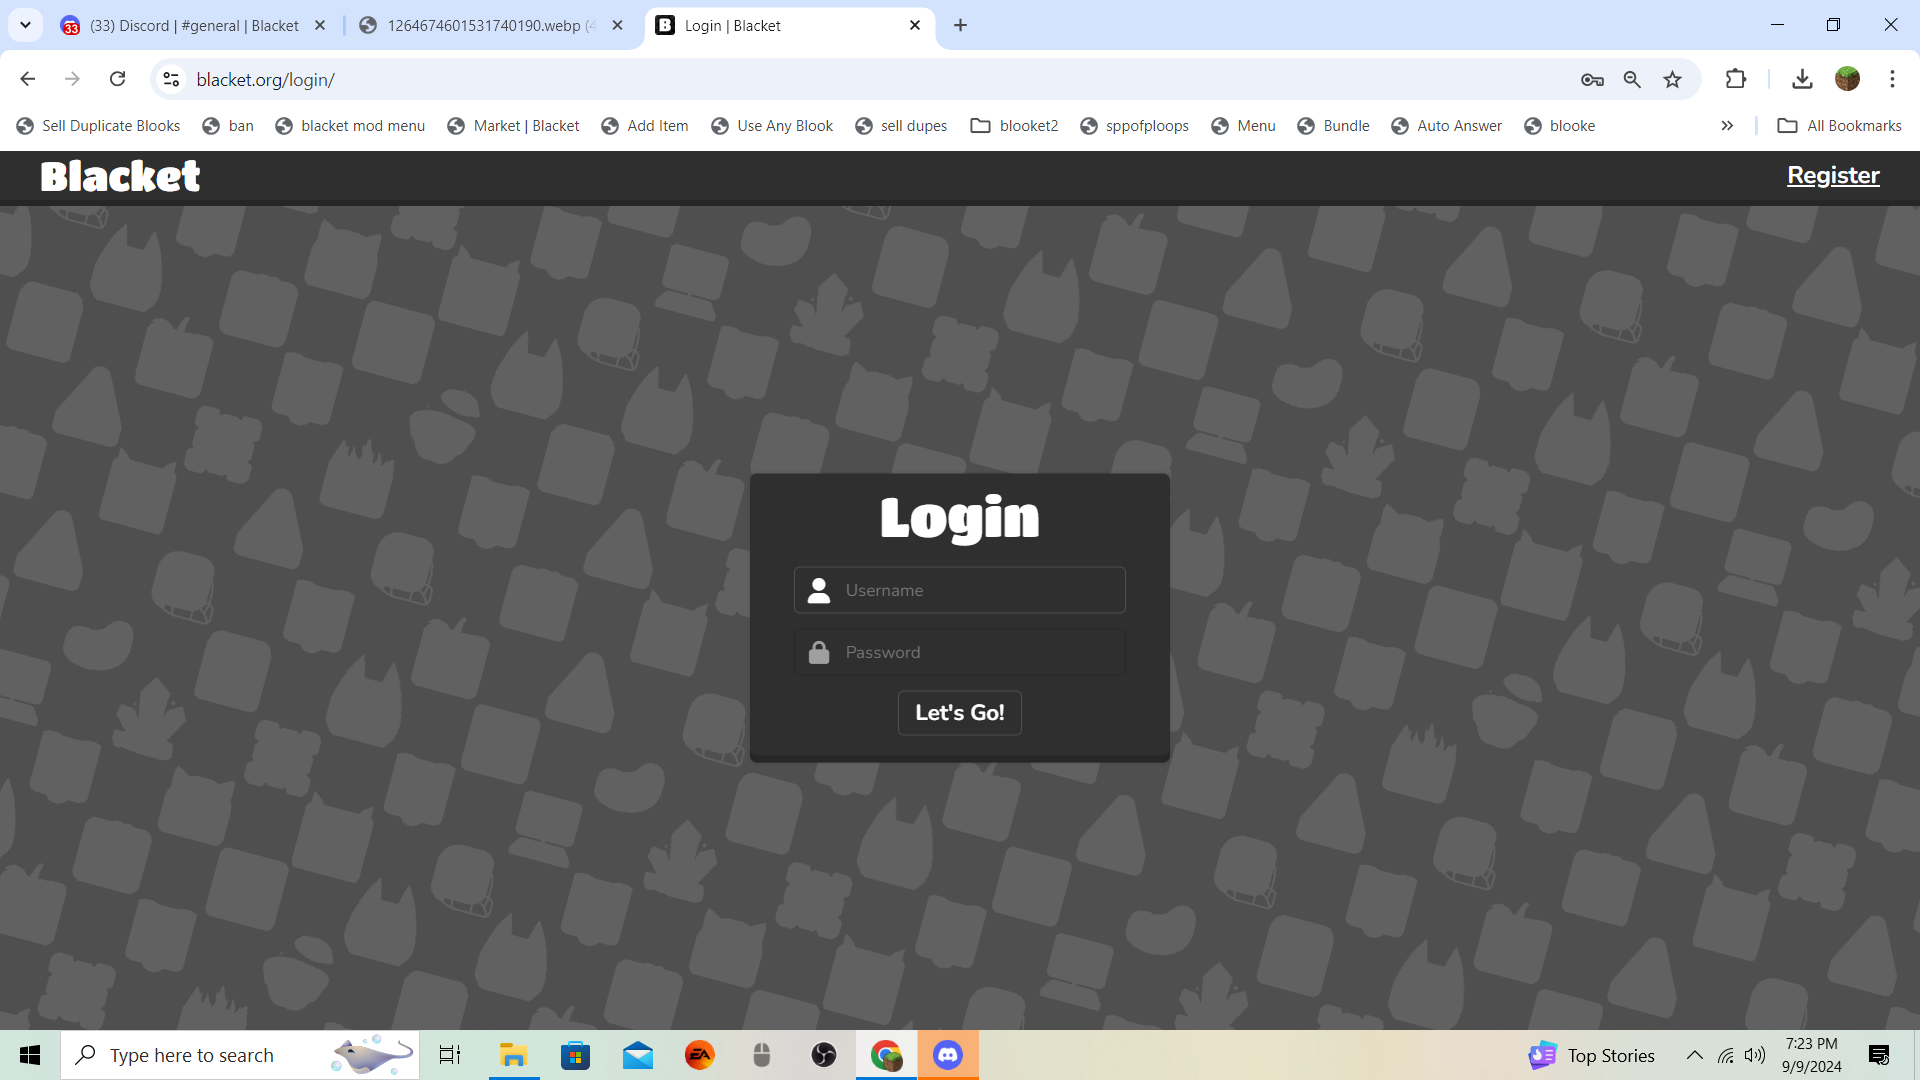Bookmark this page with the star icon

1672,80
